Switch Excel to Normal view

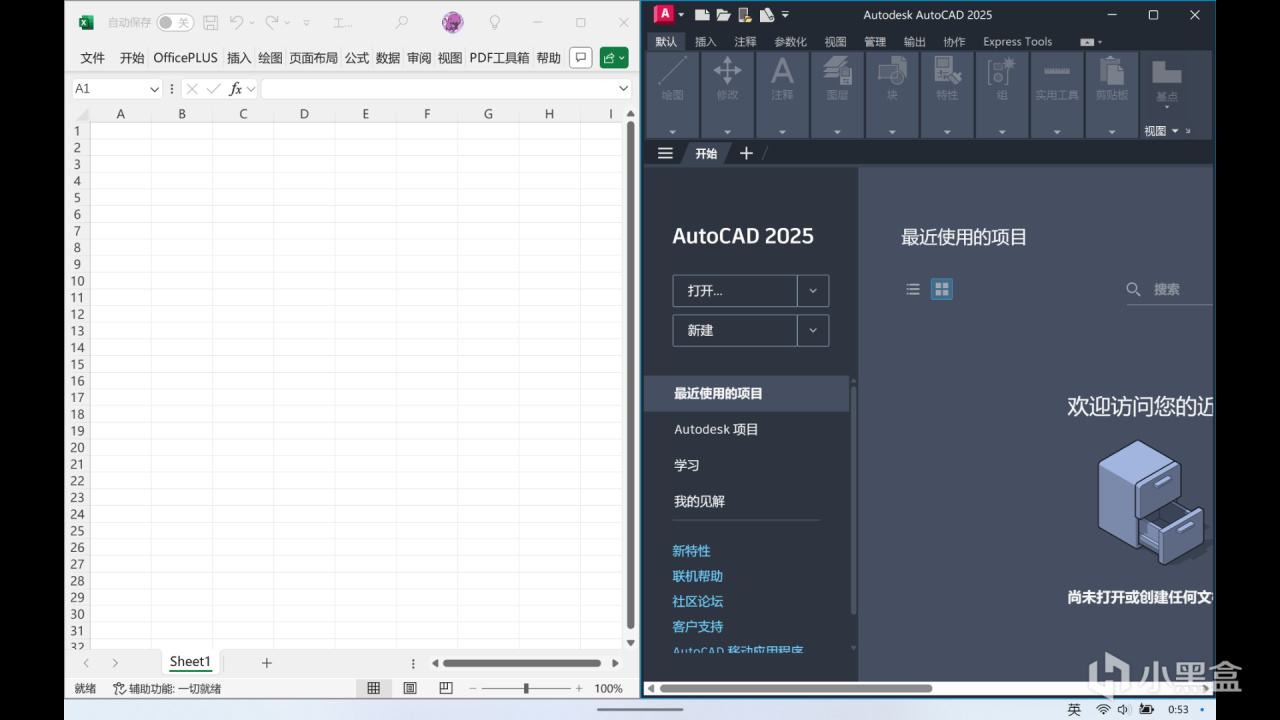(373, 688)
